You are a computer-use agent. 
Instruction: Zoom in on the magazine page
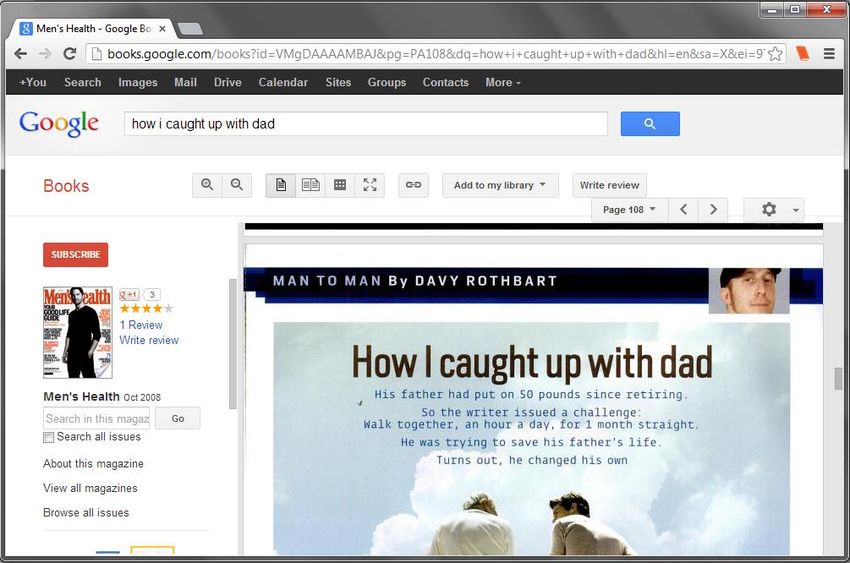tap(207, 185)
